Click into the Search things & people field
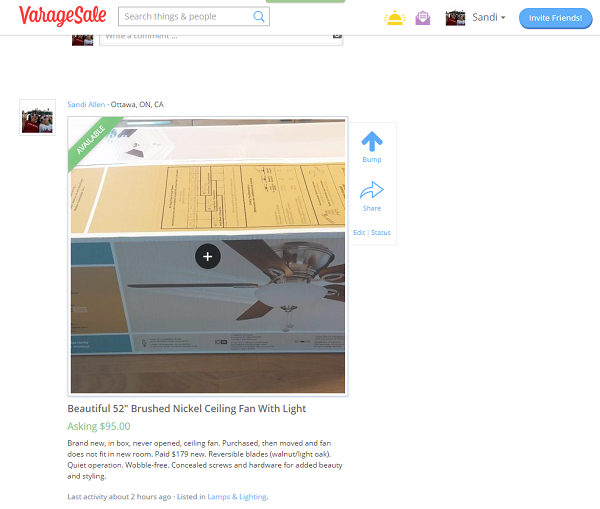The width and height of the screenshot is (600, 509). coord(186,16)
